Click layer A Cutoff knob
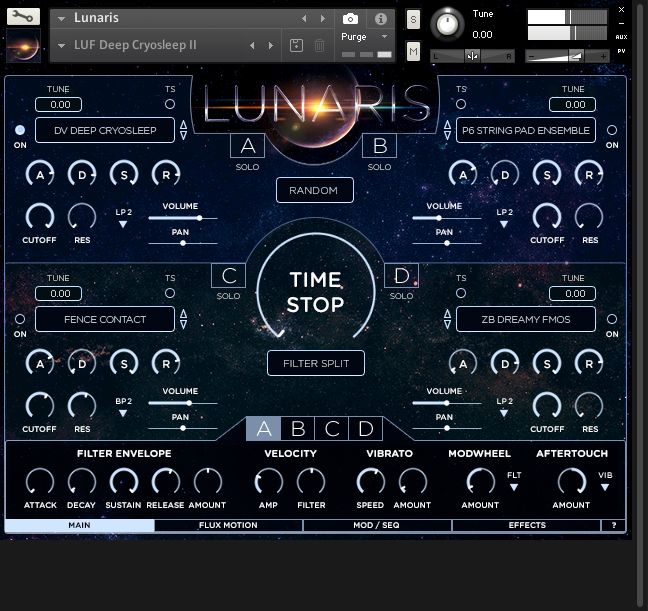The image size is (648, 611). 40,217
